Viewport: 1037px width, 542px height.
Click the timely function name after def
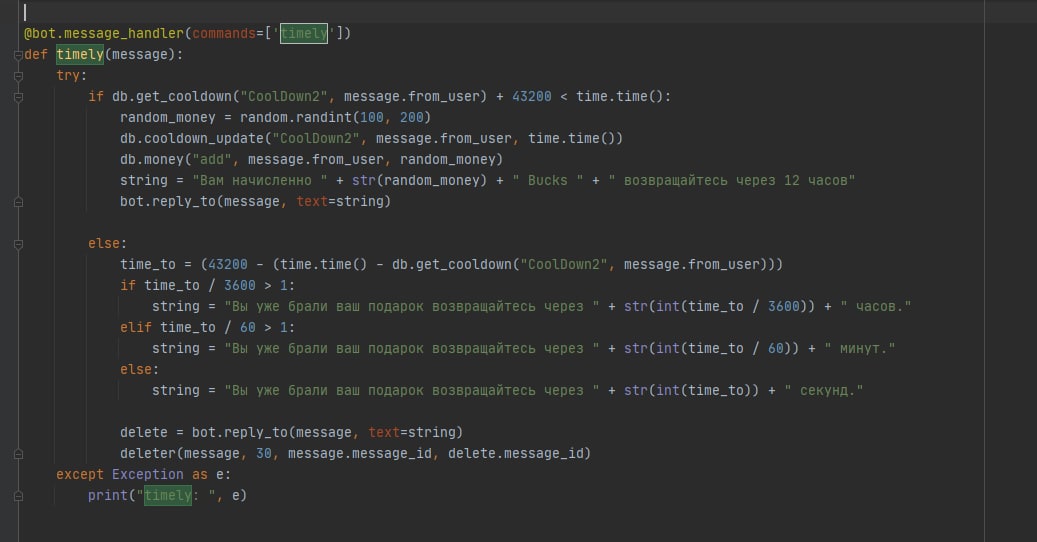(x=80, y=54)
